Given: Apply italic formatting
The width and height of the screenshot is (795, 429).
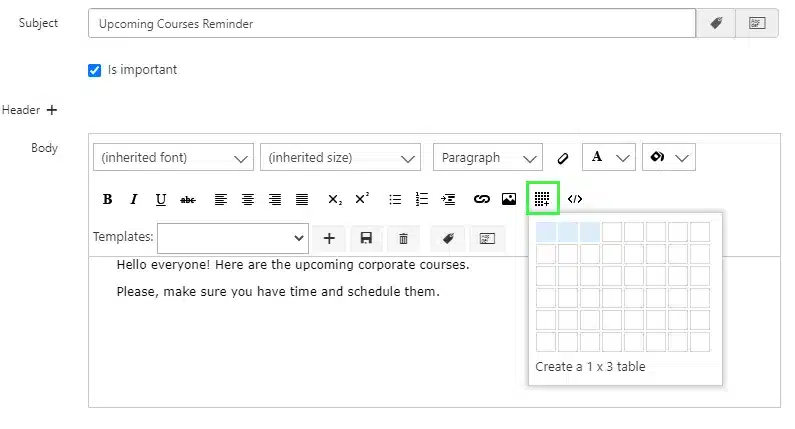Looking at the screenshot, I should click(134, 199).
